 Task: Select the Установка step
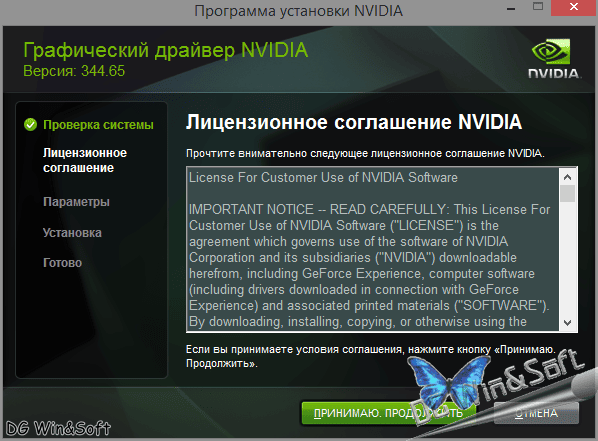[x=72, y=232]
